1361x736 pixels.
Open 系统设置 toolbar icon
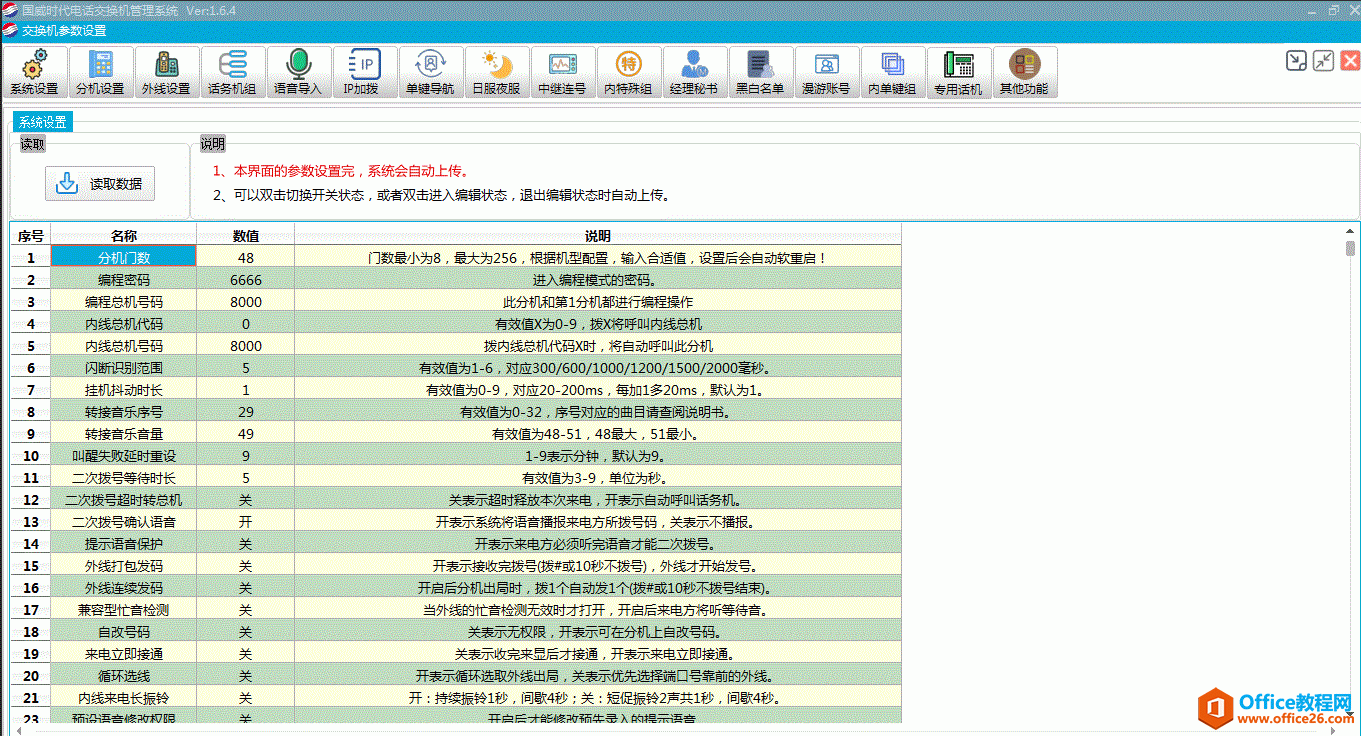34,73
